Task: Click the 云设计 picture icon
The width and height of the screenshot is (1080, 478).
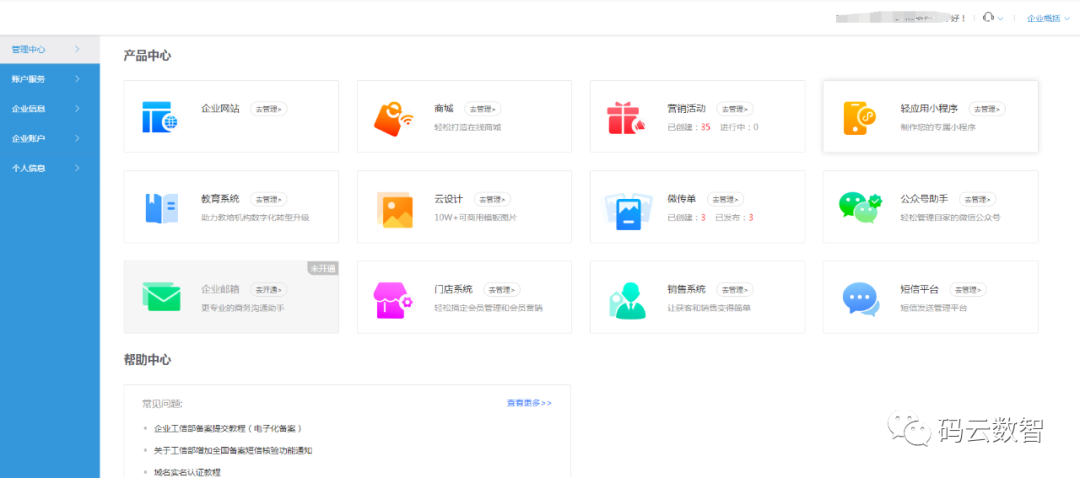Action: pos(395,209)
